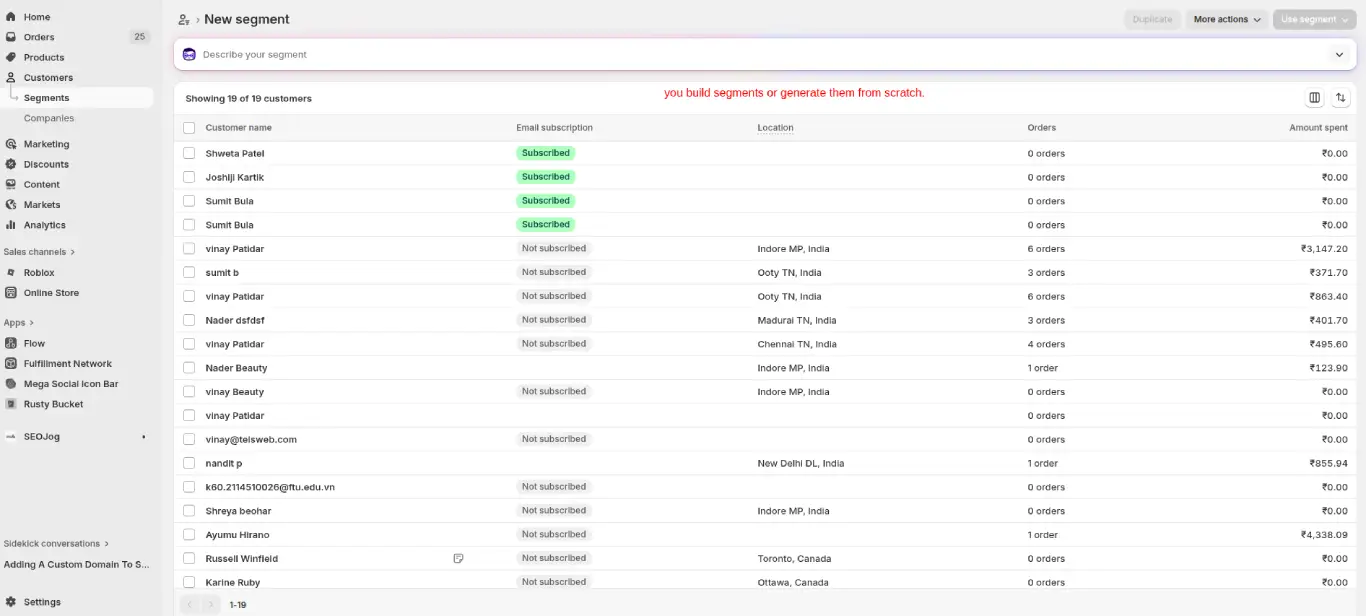Viewport: 1366px width, 616px height.
Task: Open the More actions dropdown
Action: (1226, 18)
